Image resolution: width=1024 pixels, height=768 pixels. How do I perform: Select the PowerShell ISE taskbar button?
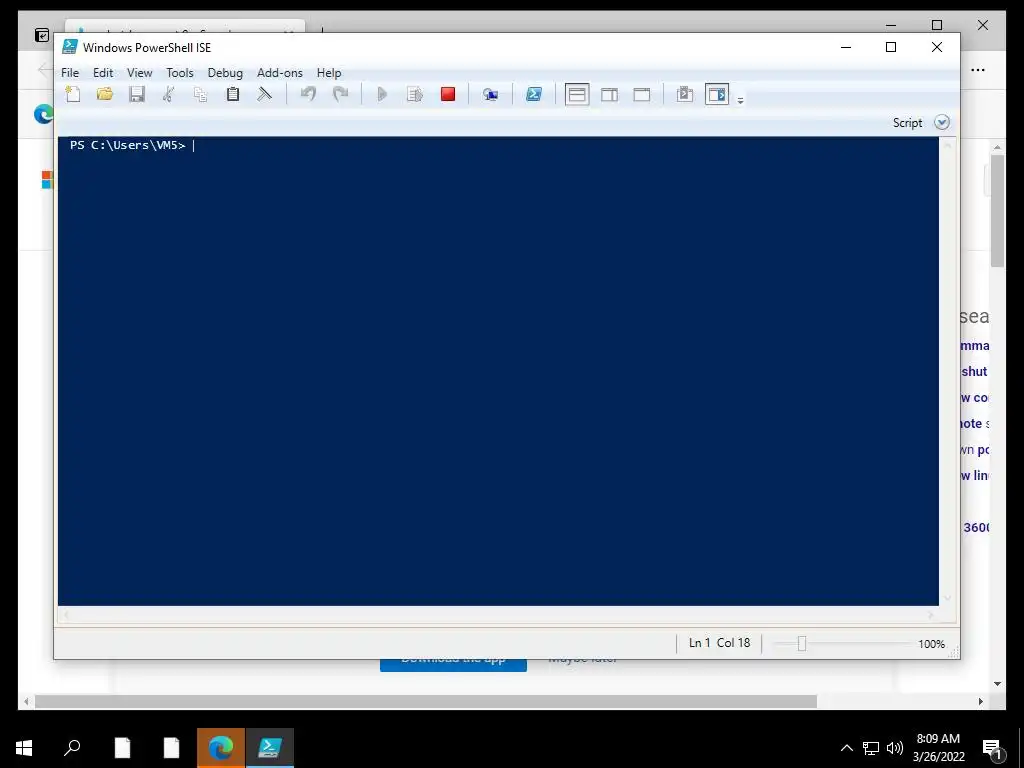(270, 748)
